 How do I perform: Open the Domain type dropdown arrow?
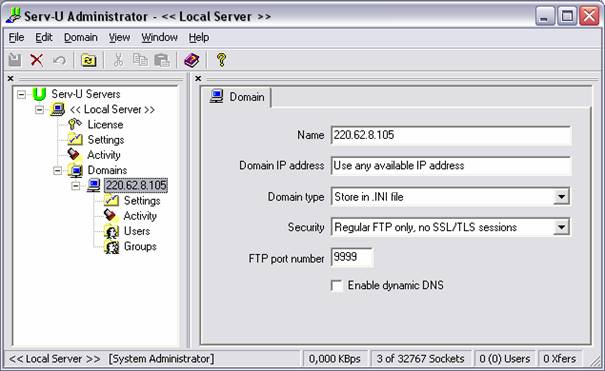coord(561,197)
